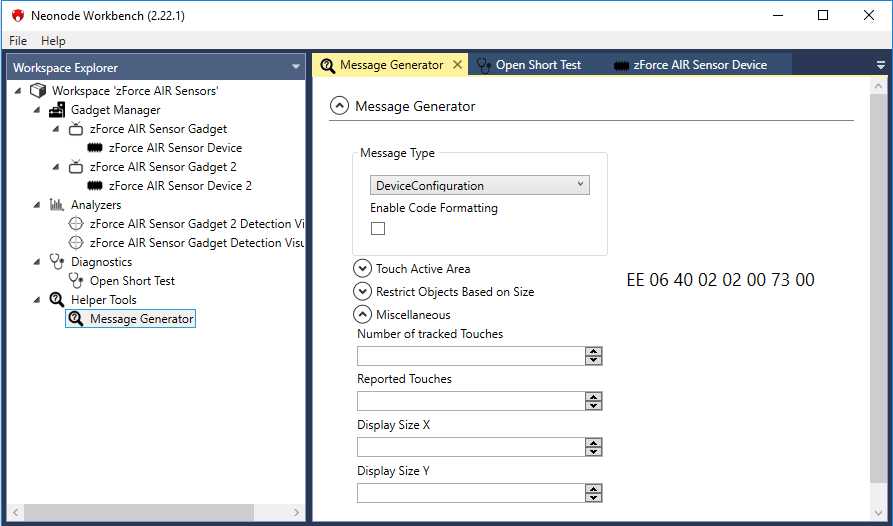Open the File menu
Screen dimensions: 893x526
tap(18, 41)
